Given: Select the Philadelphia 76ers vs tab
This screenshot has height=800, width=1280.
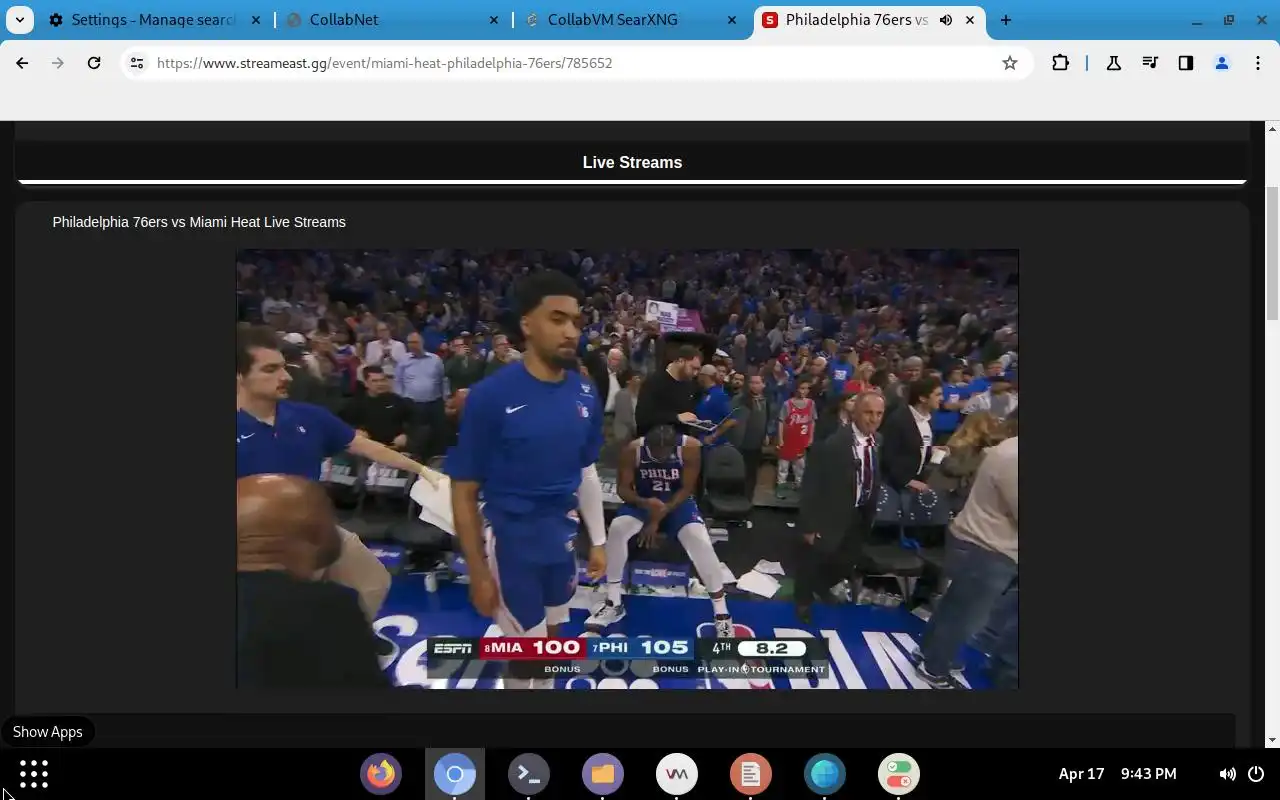Looking at the screenshot, I should pos(869,20).
